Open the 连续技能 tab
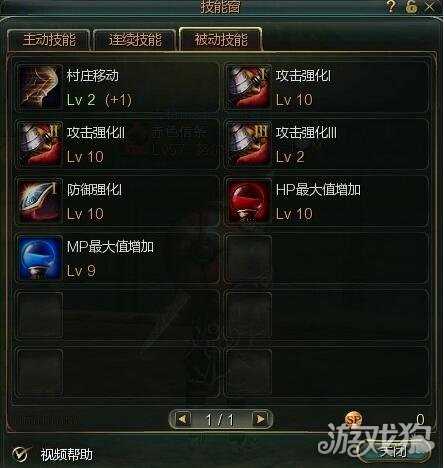Image resolution: width=444 pixels, height=468 pixels. coord(135,40)
